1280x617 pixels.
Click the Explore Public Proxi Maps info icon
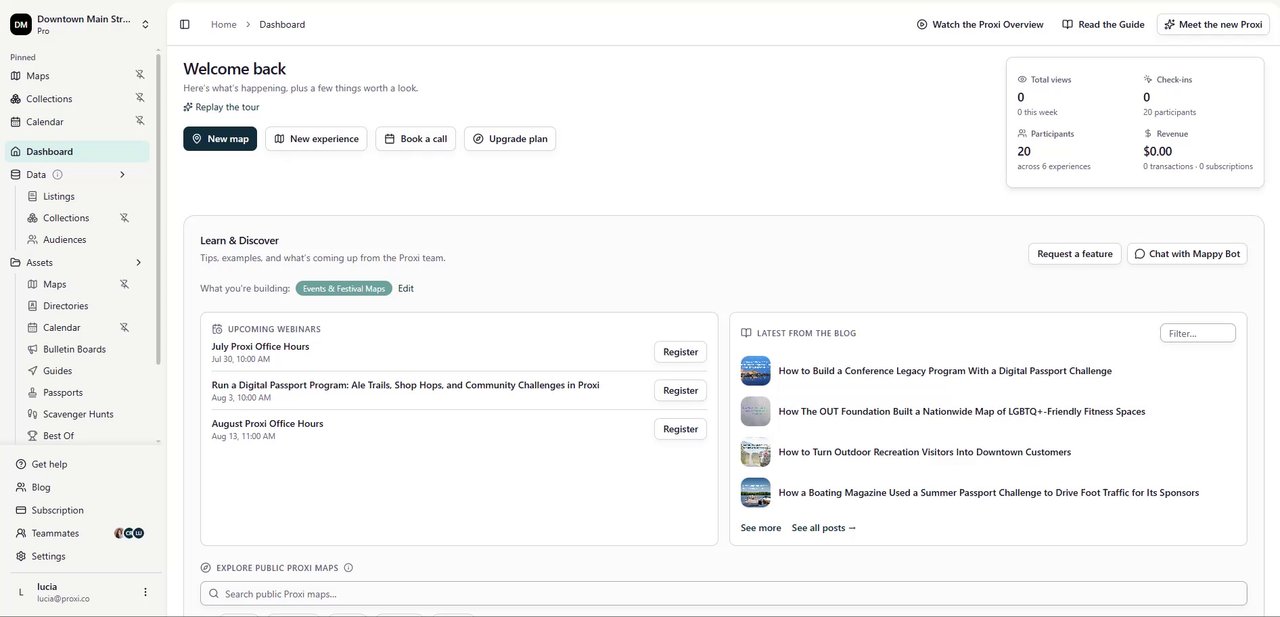pos(348,567)
